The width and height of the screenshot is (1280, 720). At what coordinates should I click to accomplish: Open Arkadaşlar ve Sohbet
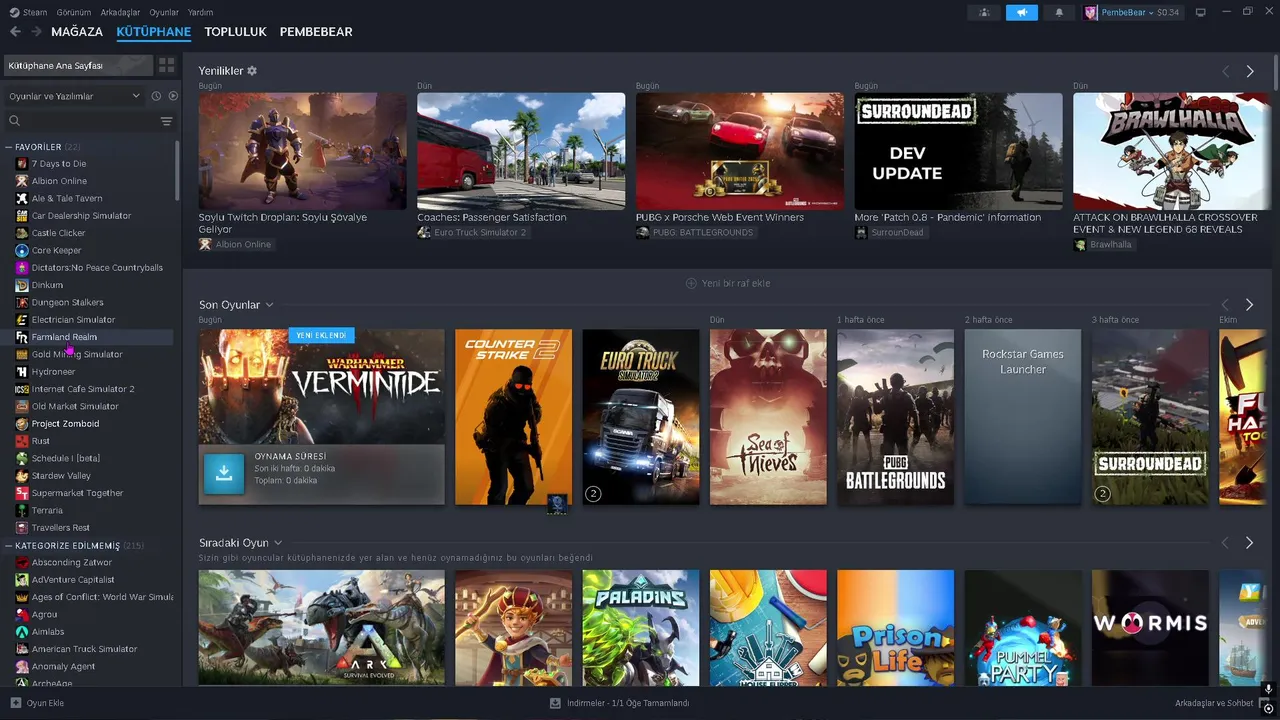pyautogui.click(x=1214, y=703)
